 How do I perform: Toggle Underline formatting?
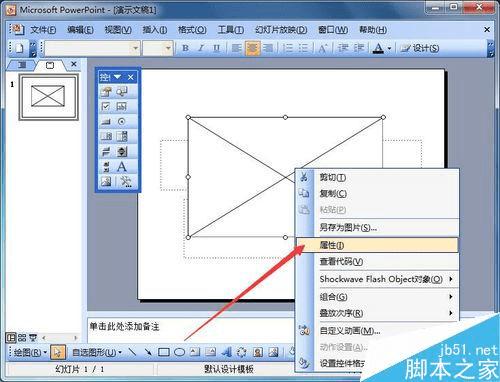pos(217,48)
